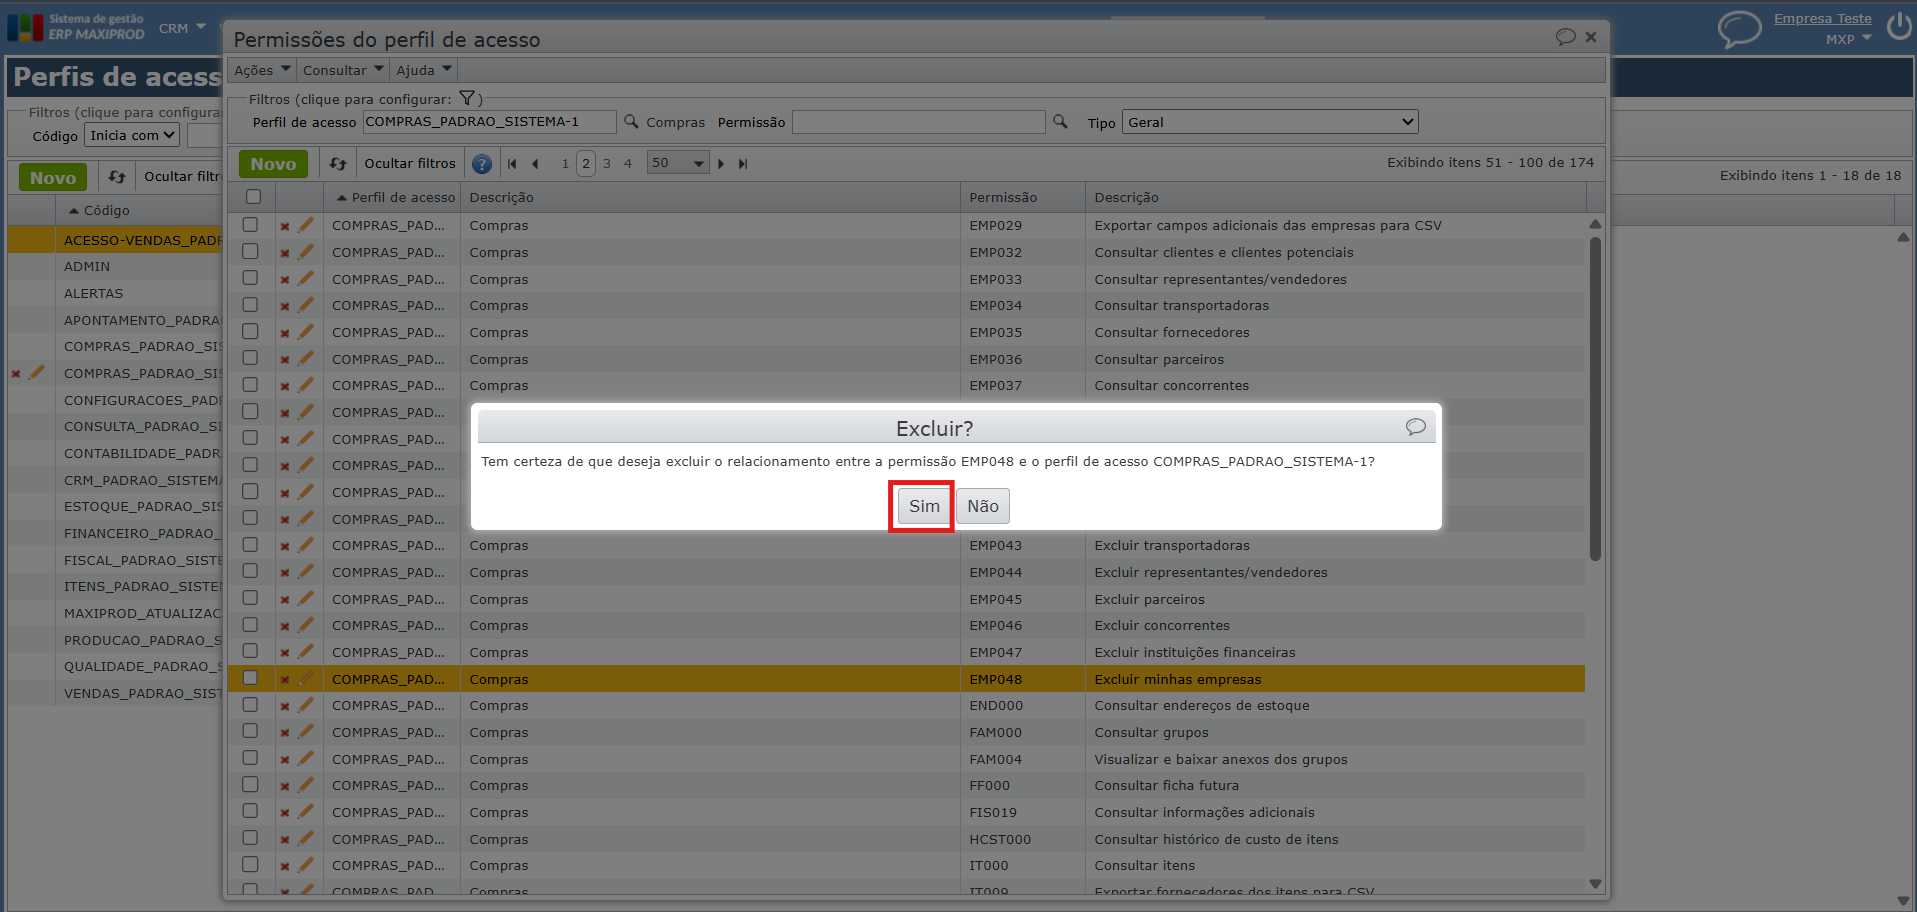Refresh the permissions grid

pyautogui.click(x=338, y=164)
